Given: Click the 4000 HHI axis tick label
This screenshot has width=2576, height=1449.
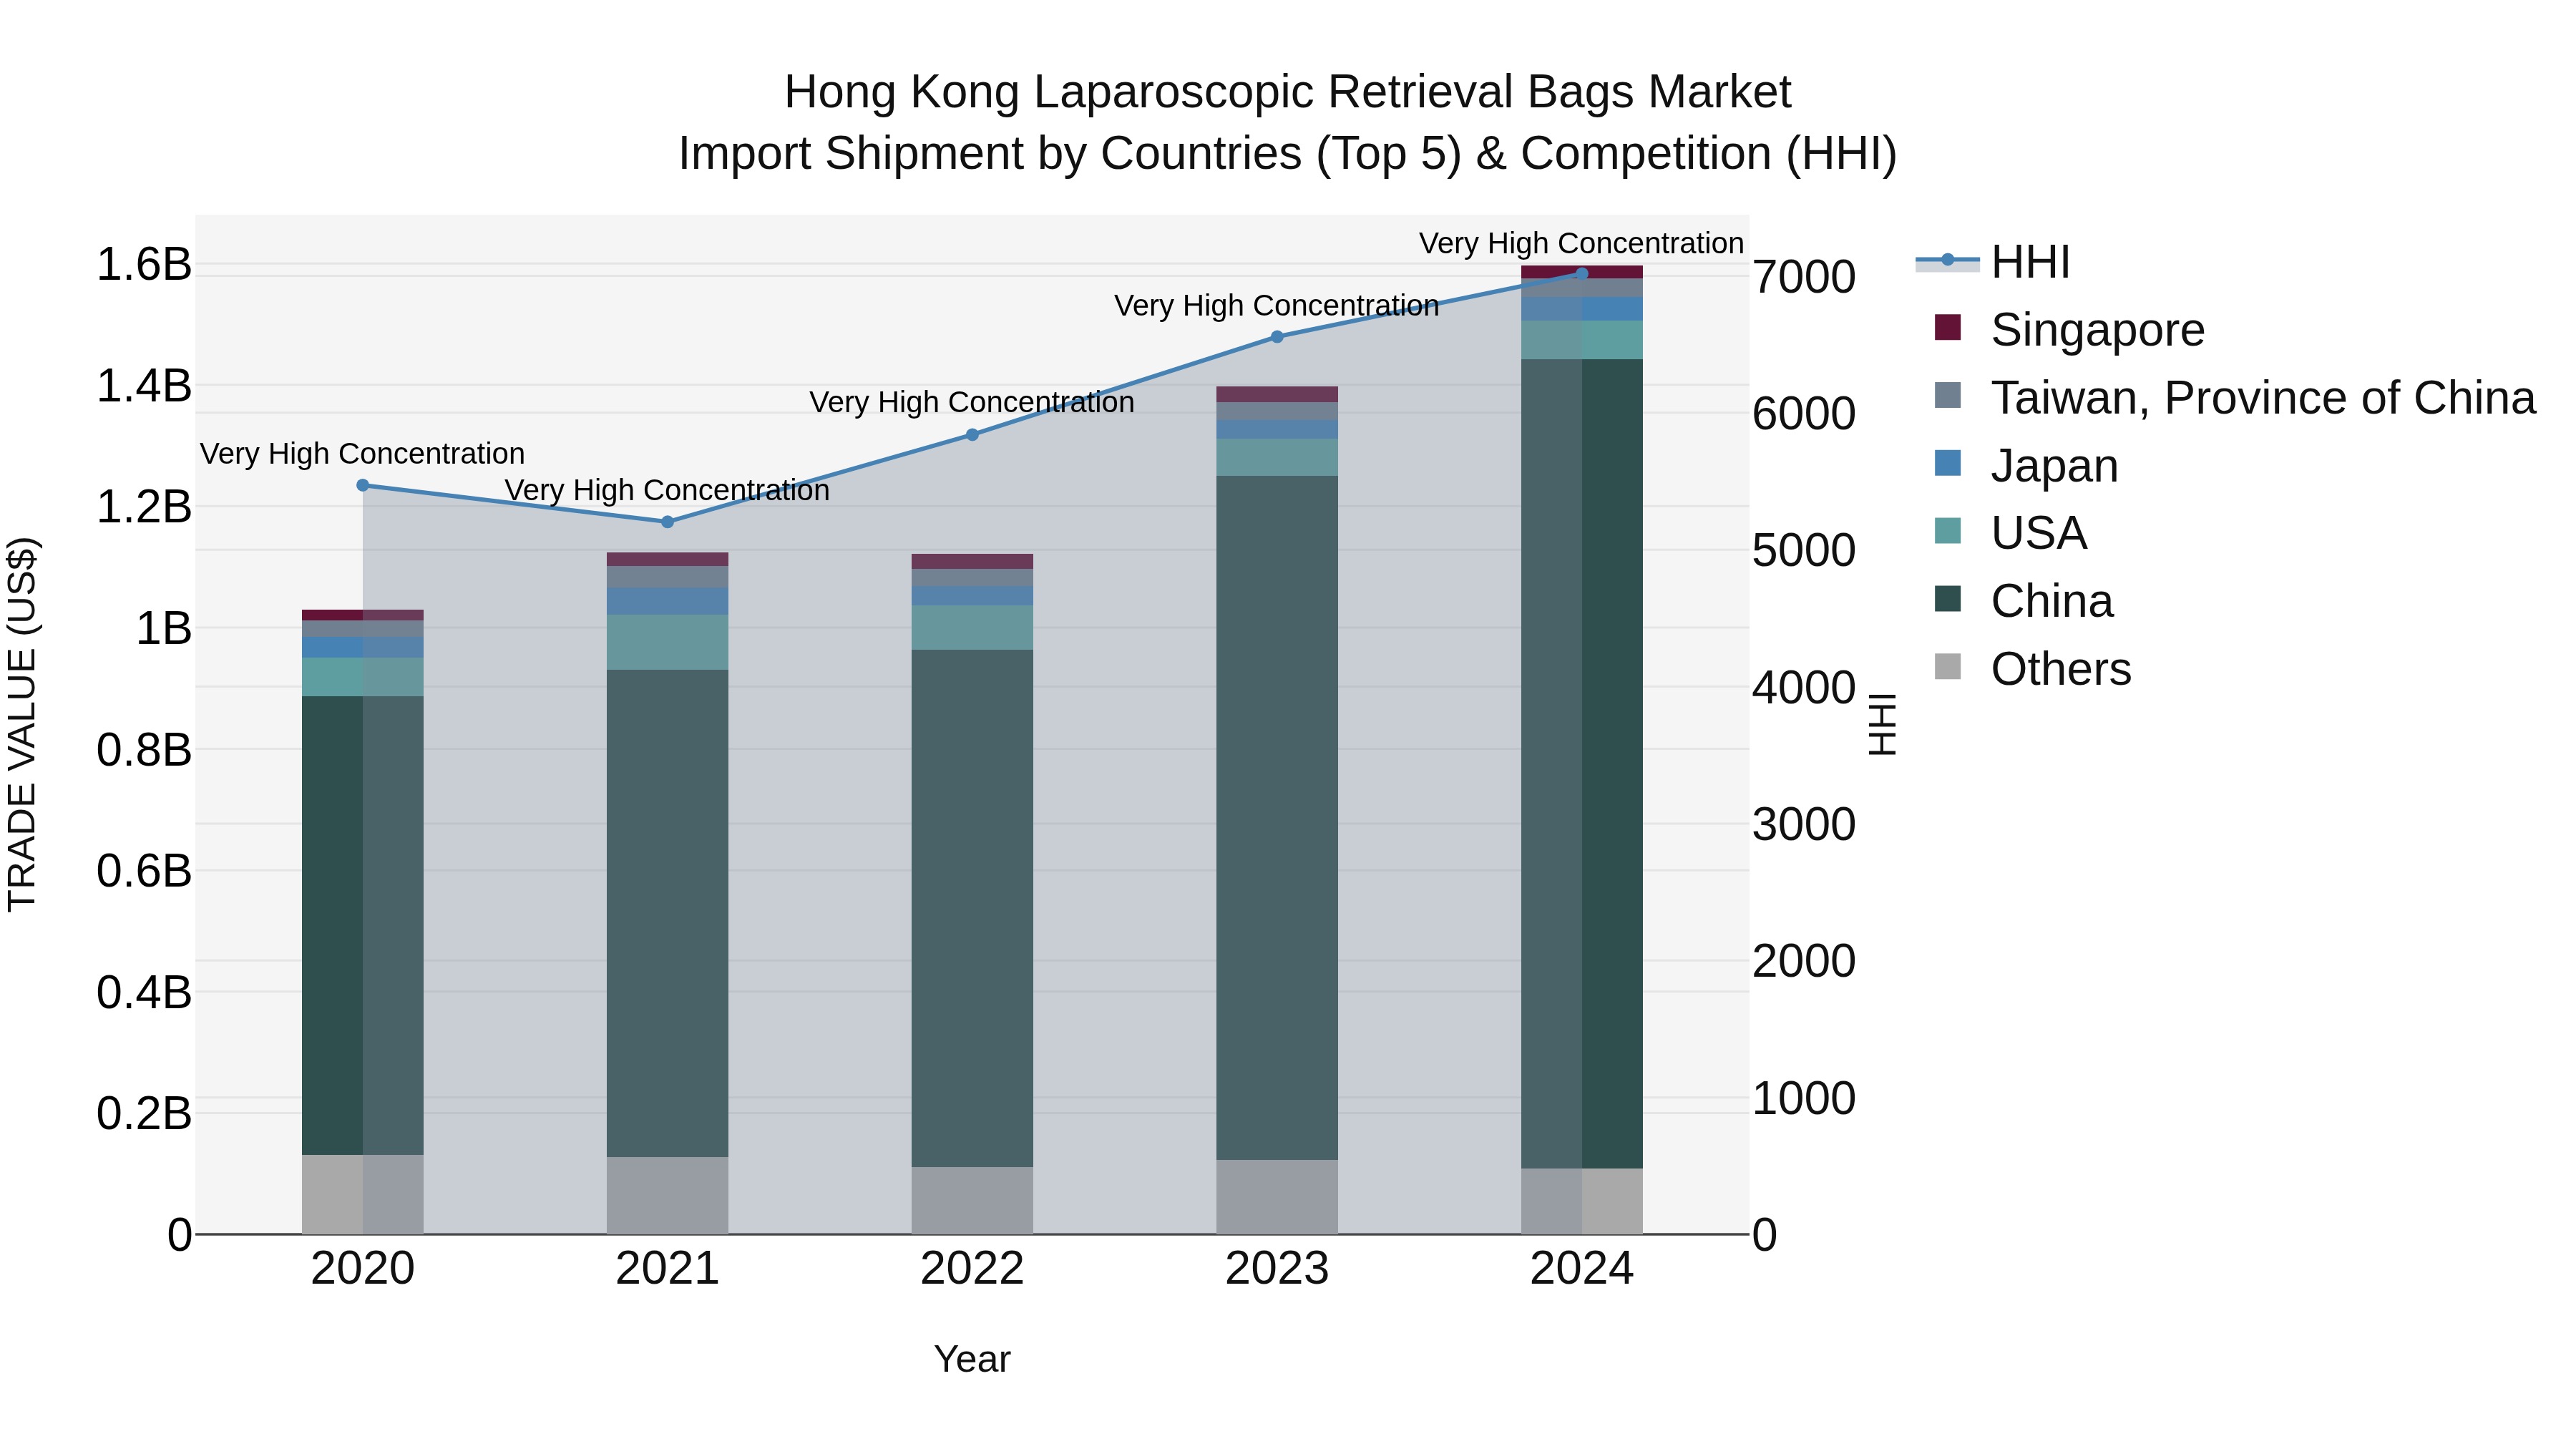Looking at the screenshot, I should click(x=1805, y=688).
